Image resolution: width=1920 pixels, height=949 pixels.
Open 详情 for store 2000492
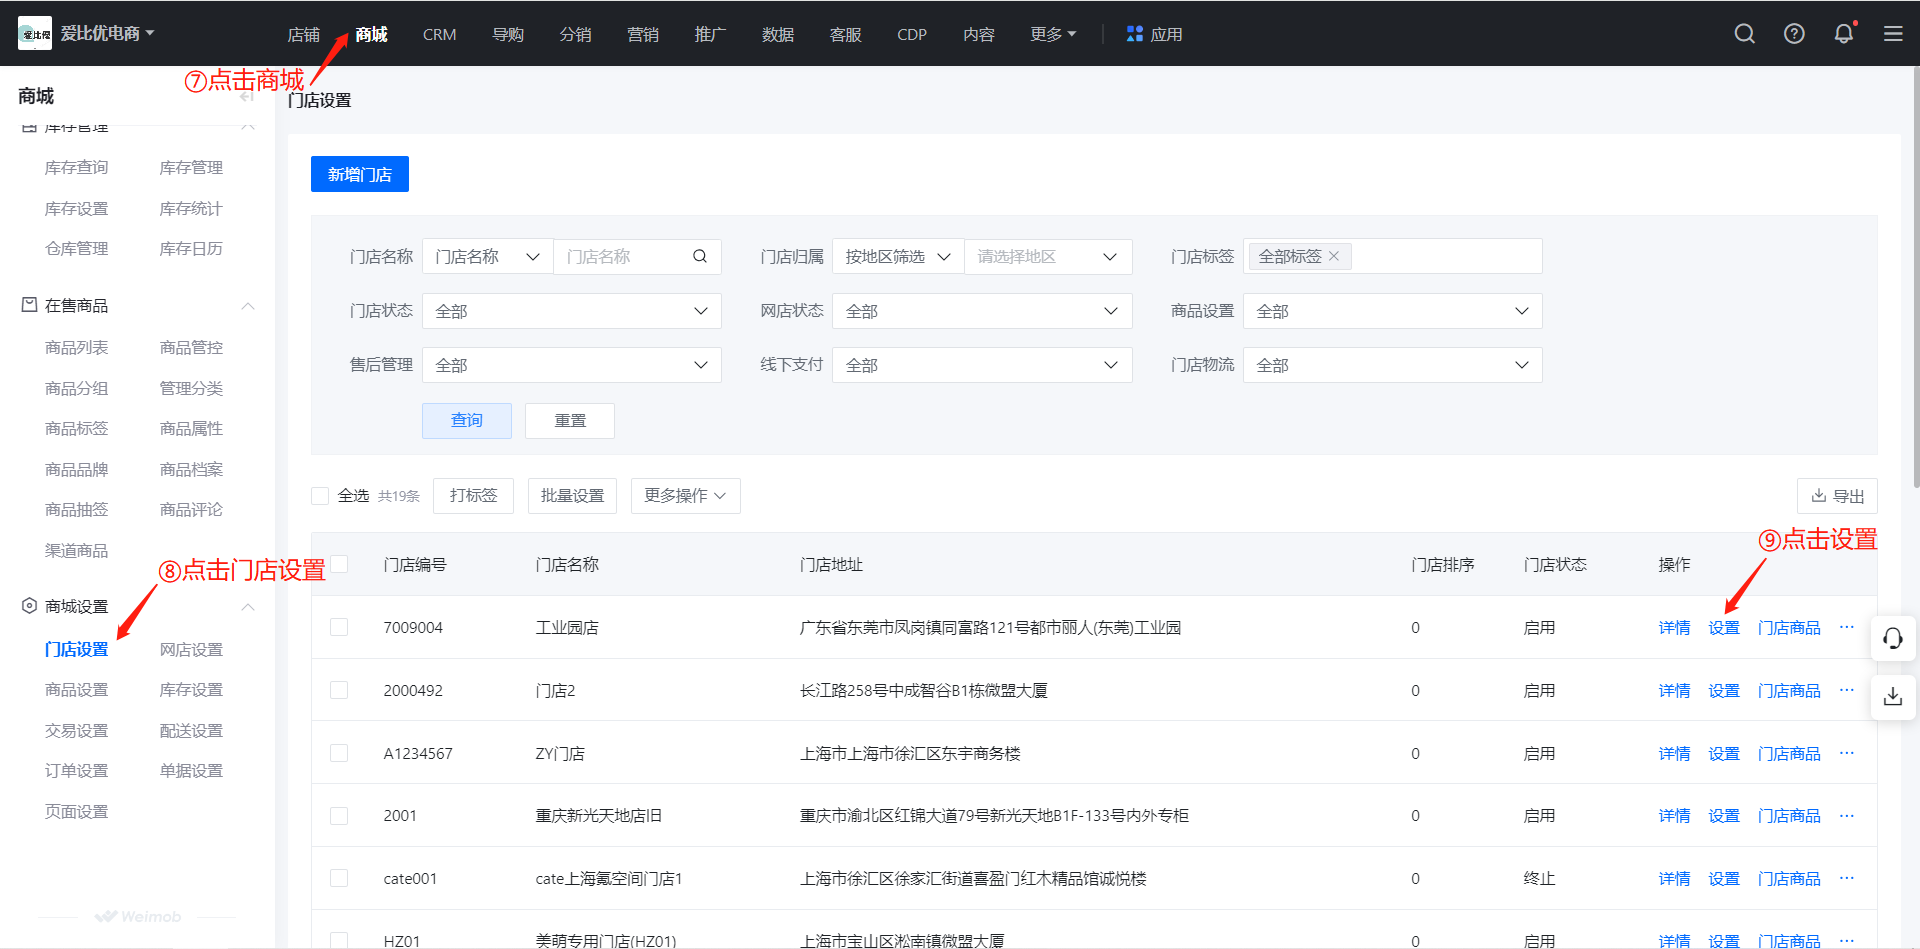[1674, 690]
